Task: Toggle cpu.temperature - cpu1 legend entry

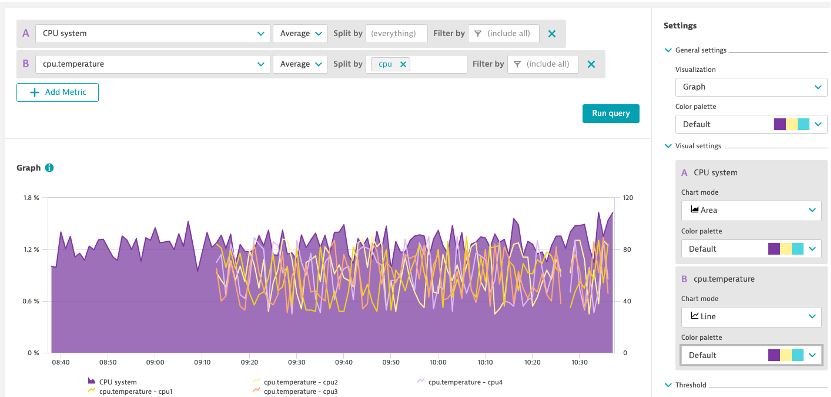Action: click(x=130, y=391)
